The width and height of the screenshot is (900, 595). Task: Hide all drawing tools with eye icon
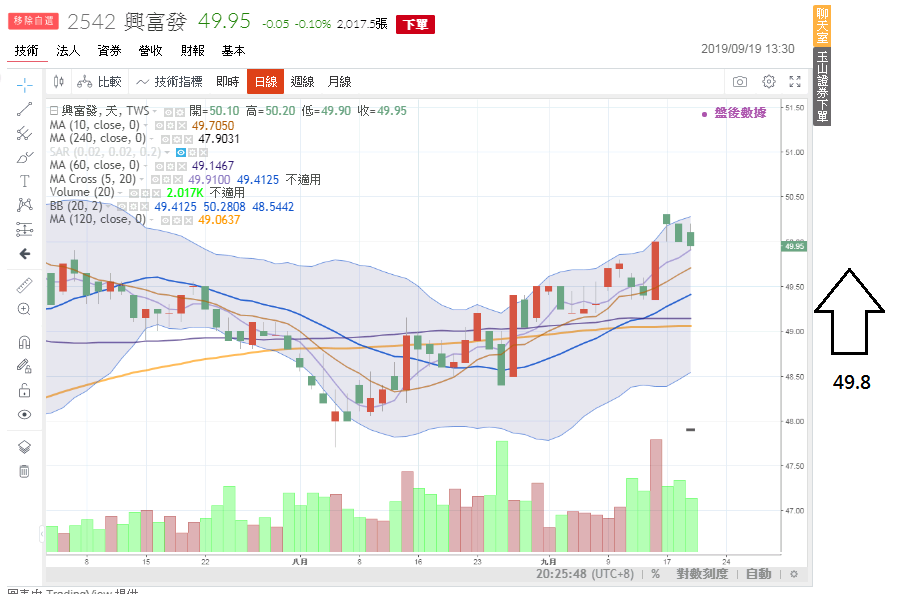pyautogui.click(x=24, y=414)
